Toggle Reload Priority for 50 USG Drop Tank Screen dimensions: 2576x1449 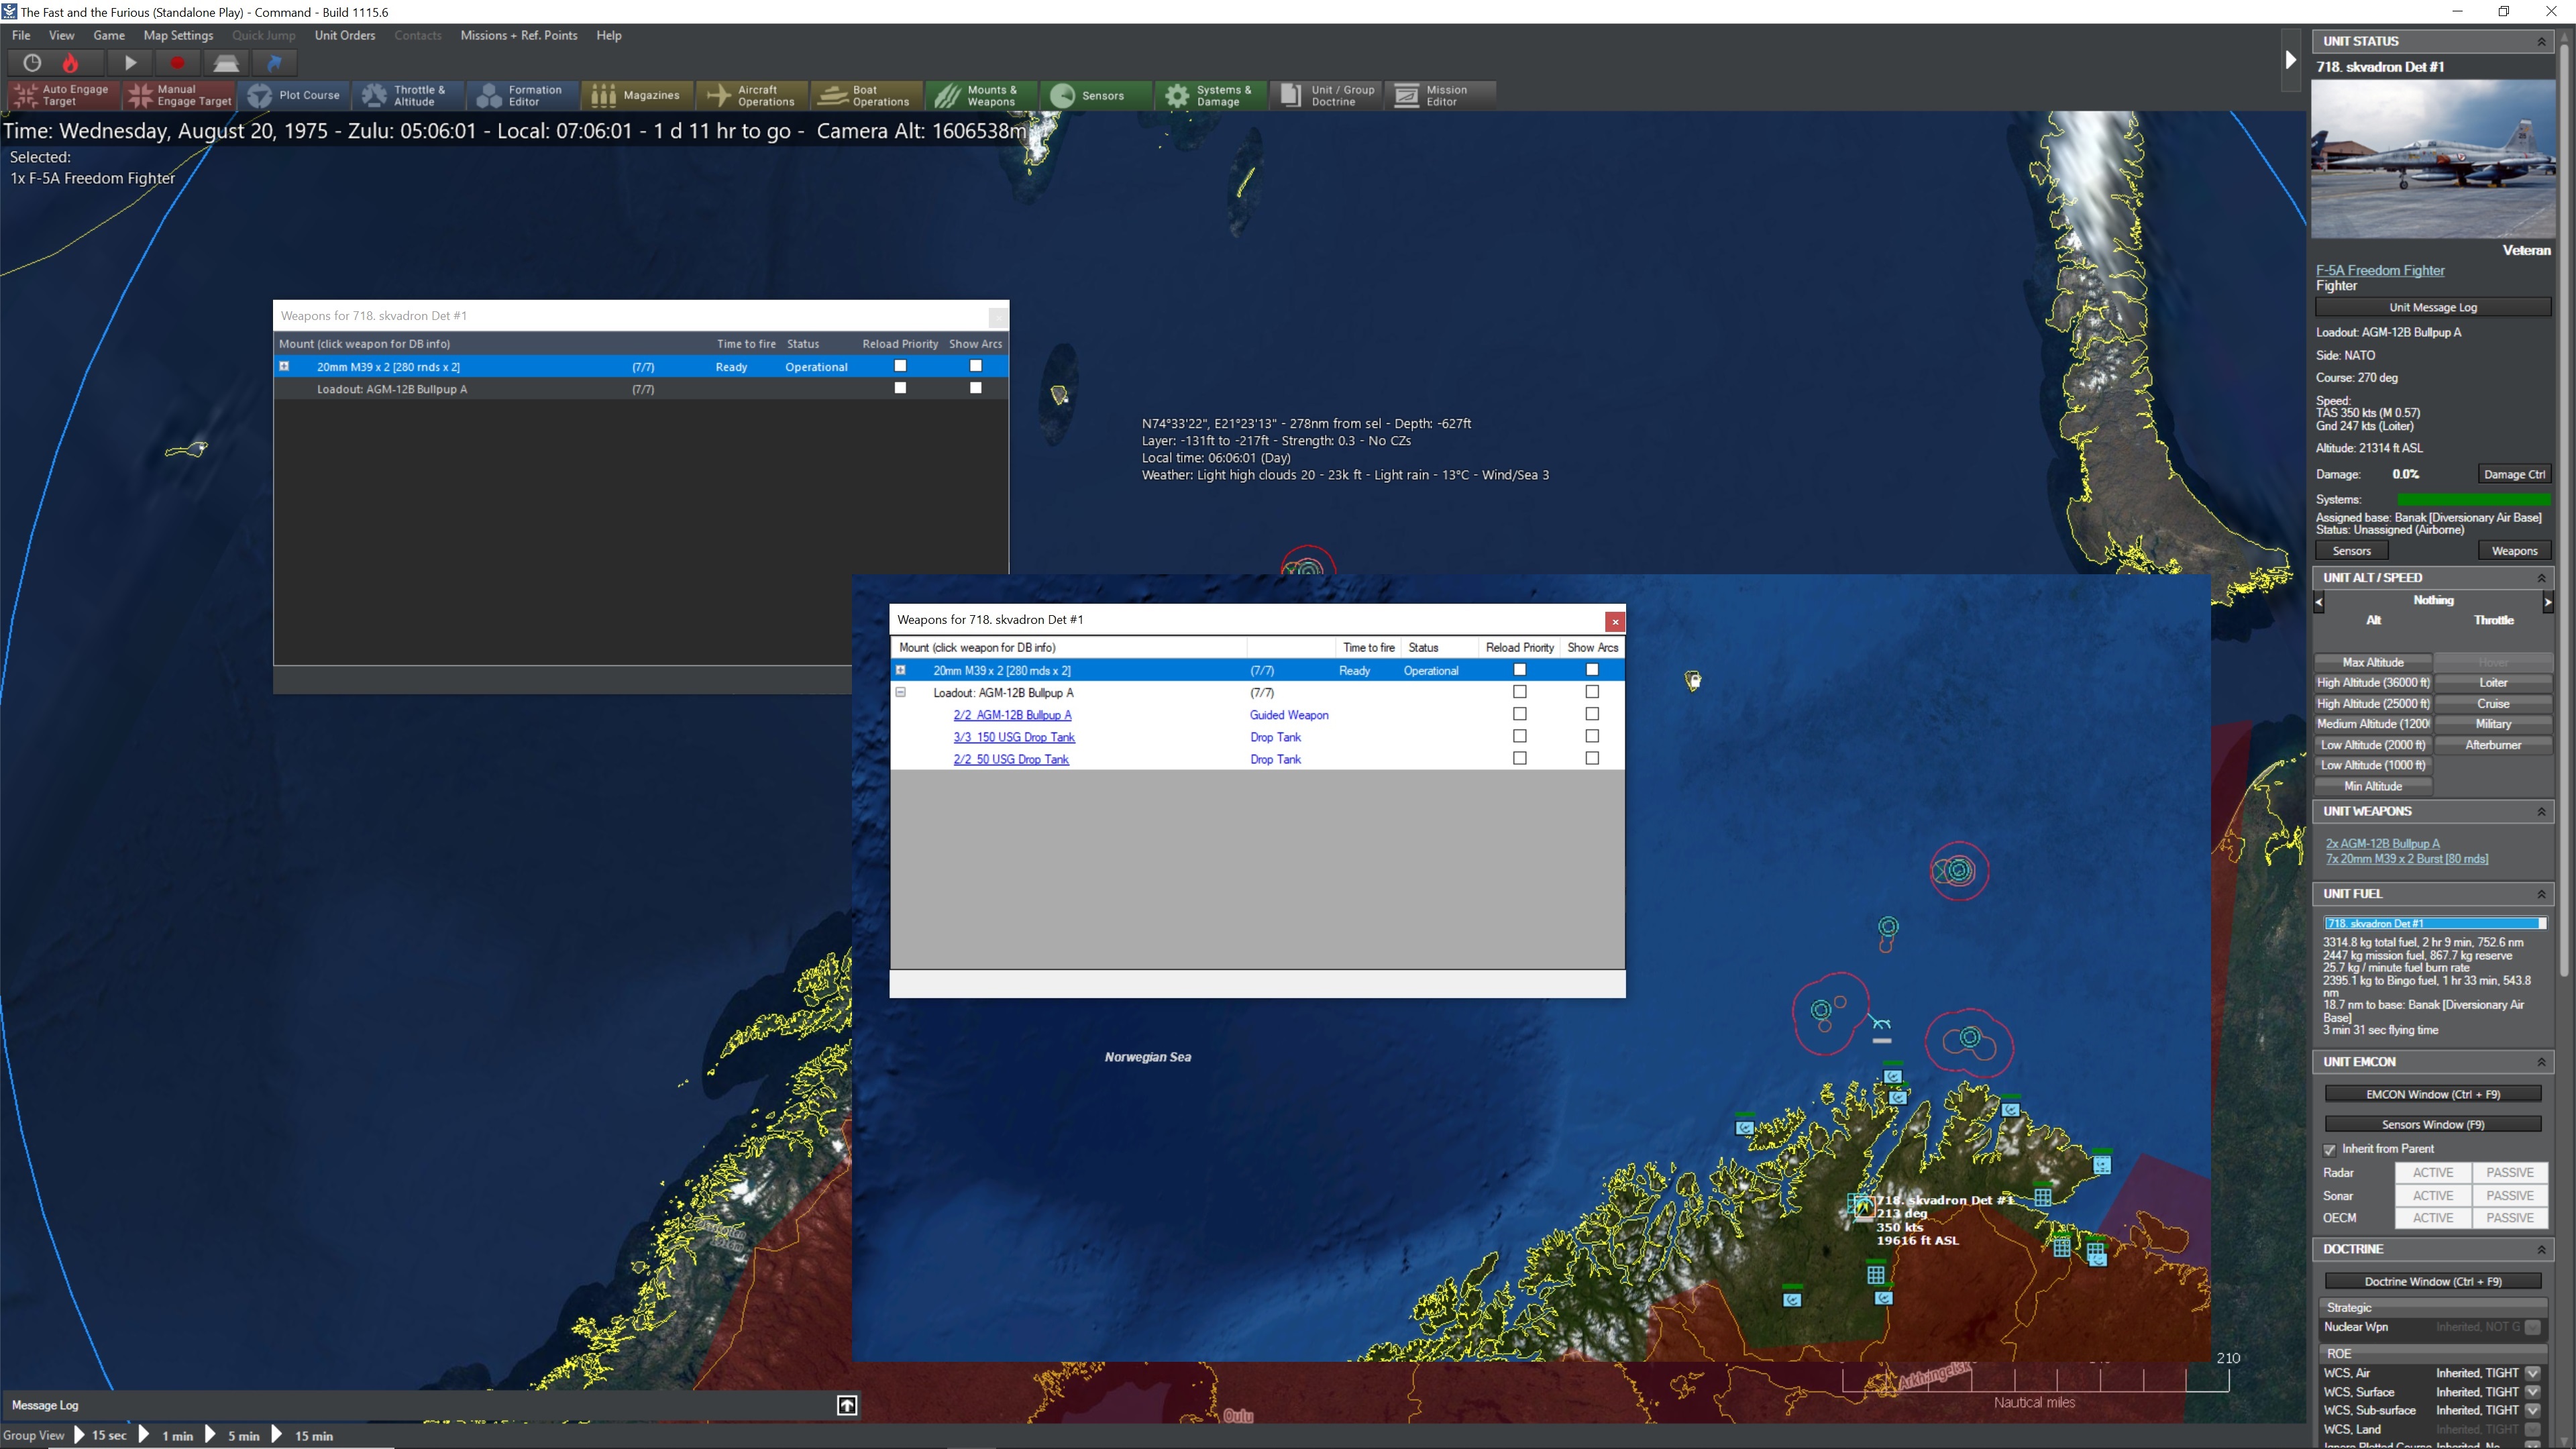click(1520, 758)
